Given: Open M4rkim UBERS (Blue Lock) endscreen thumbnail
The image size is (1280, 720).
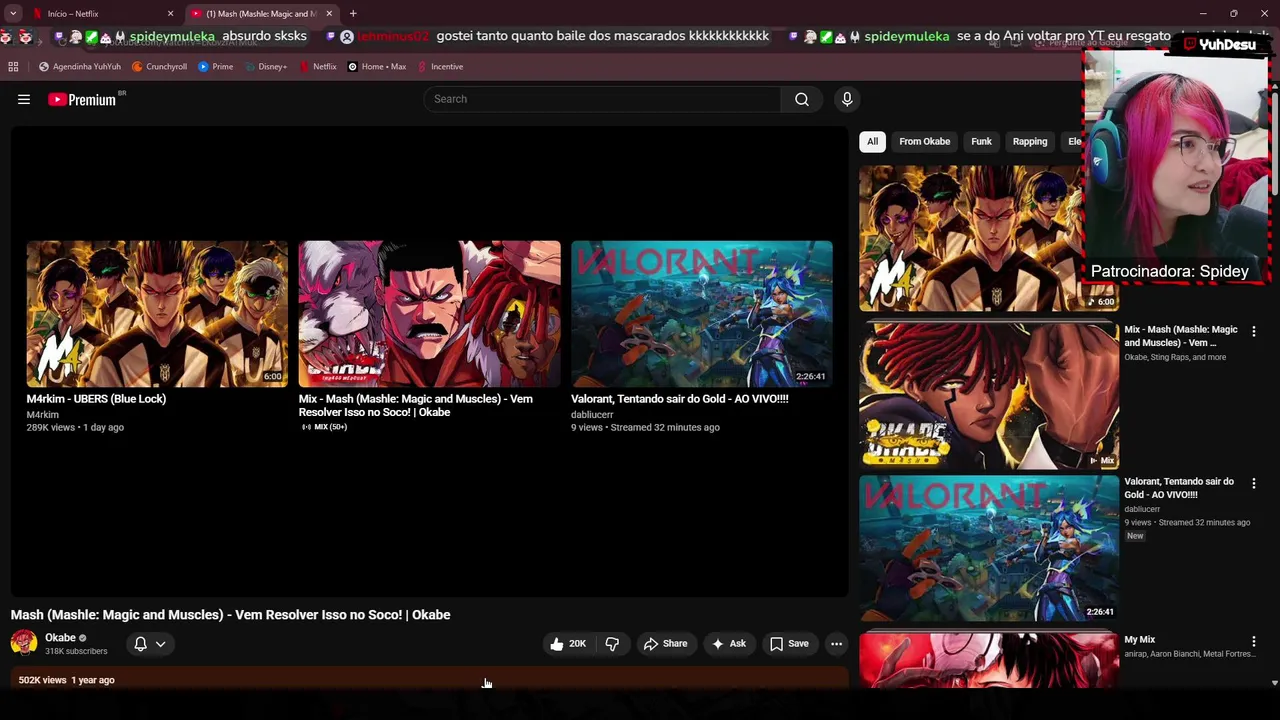Looking at the screenshot, I should click(157, 314).
